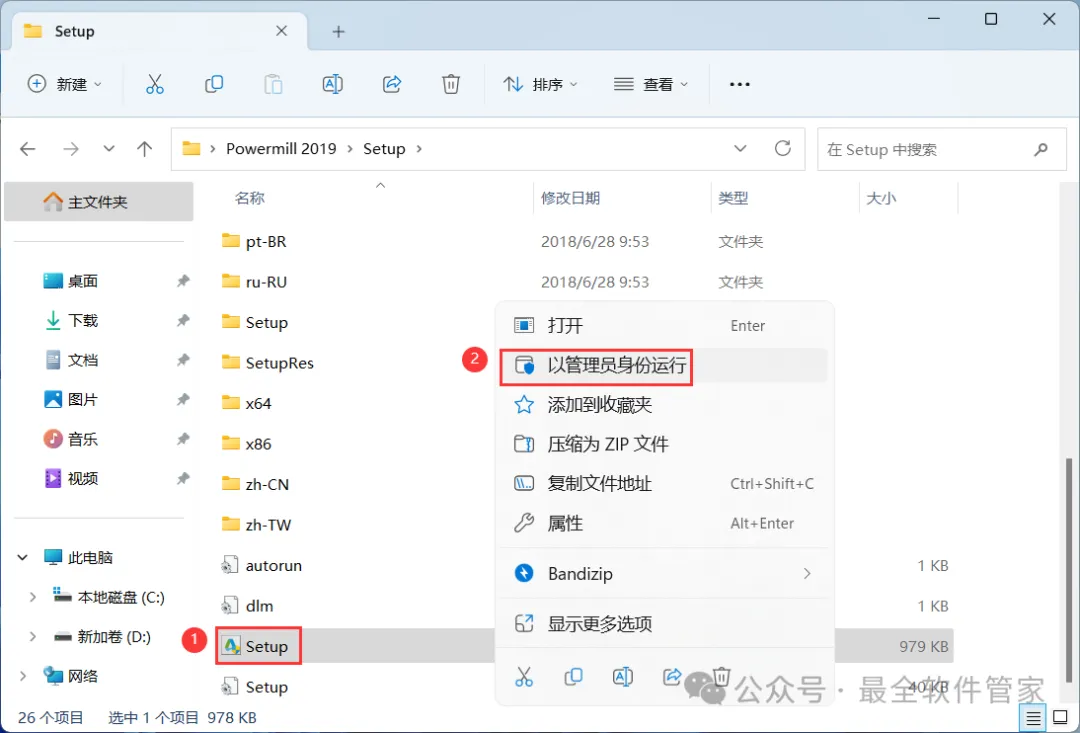Click Setup in the breadcrumb path

point(384,149)
